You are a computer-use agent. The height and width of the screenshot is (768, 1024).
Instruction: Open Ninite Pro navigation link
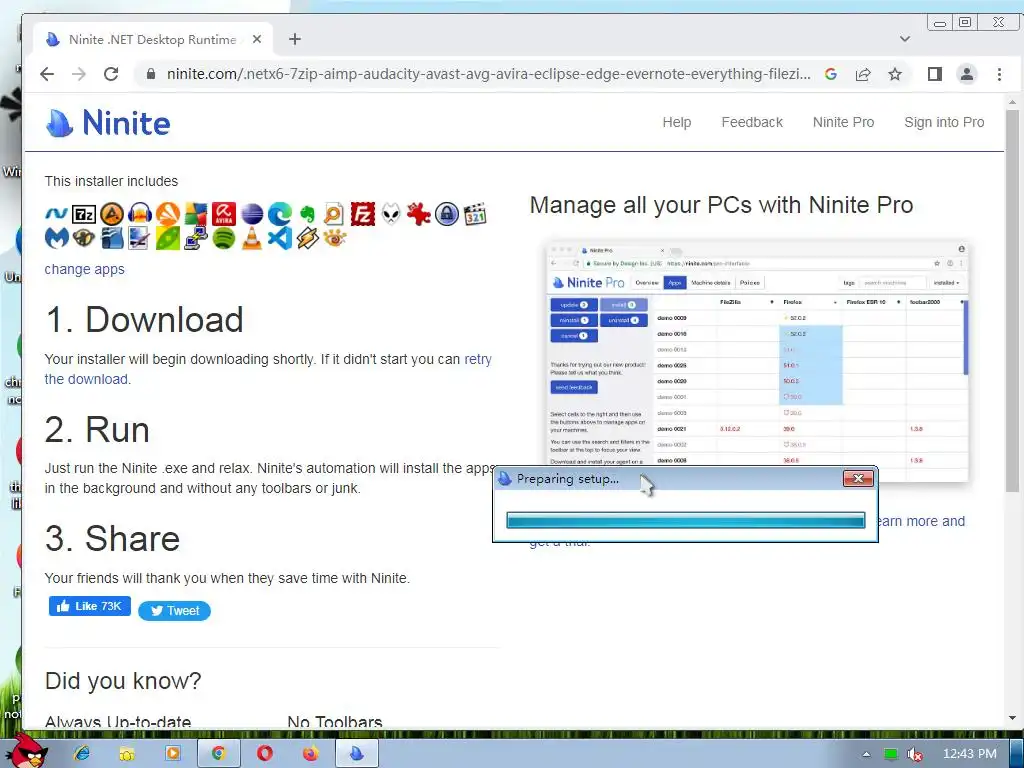(x=843, y=122)
